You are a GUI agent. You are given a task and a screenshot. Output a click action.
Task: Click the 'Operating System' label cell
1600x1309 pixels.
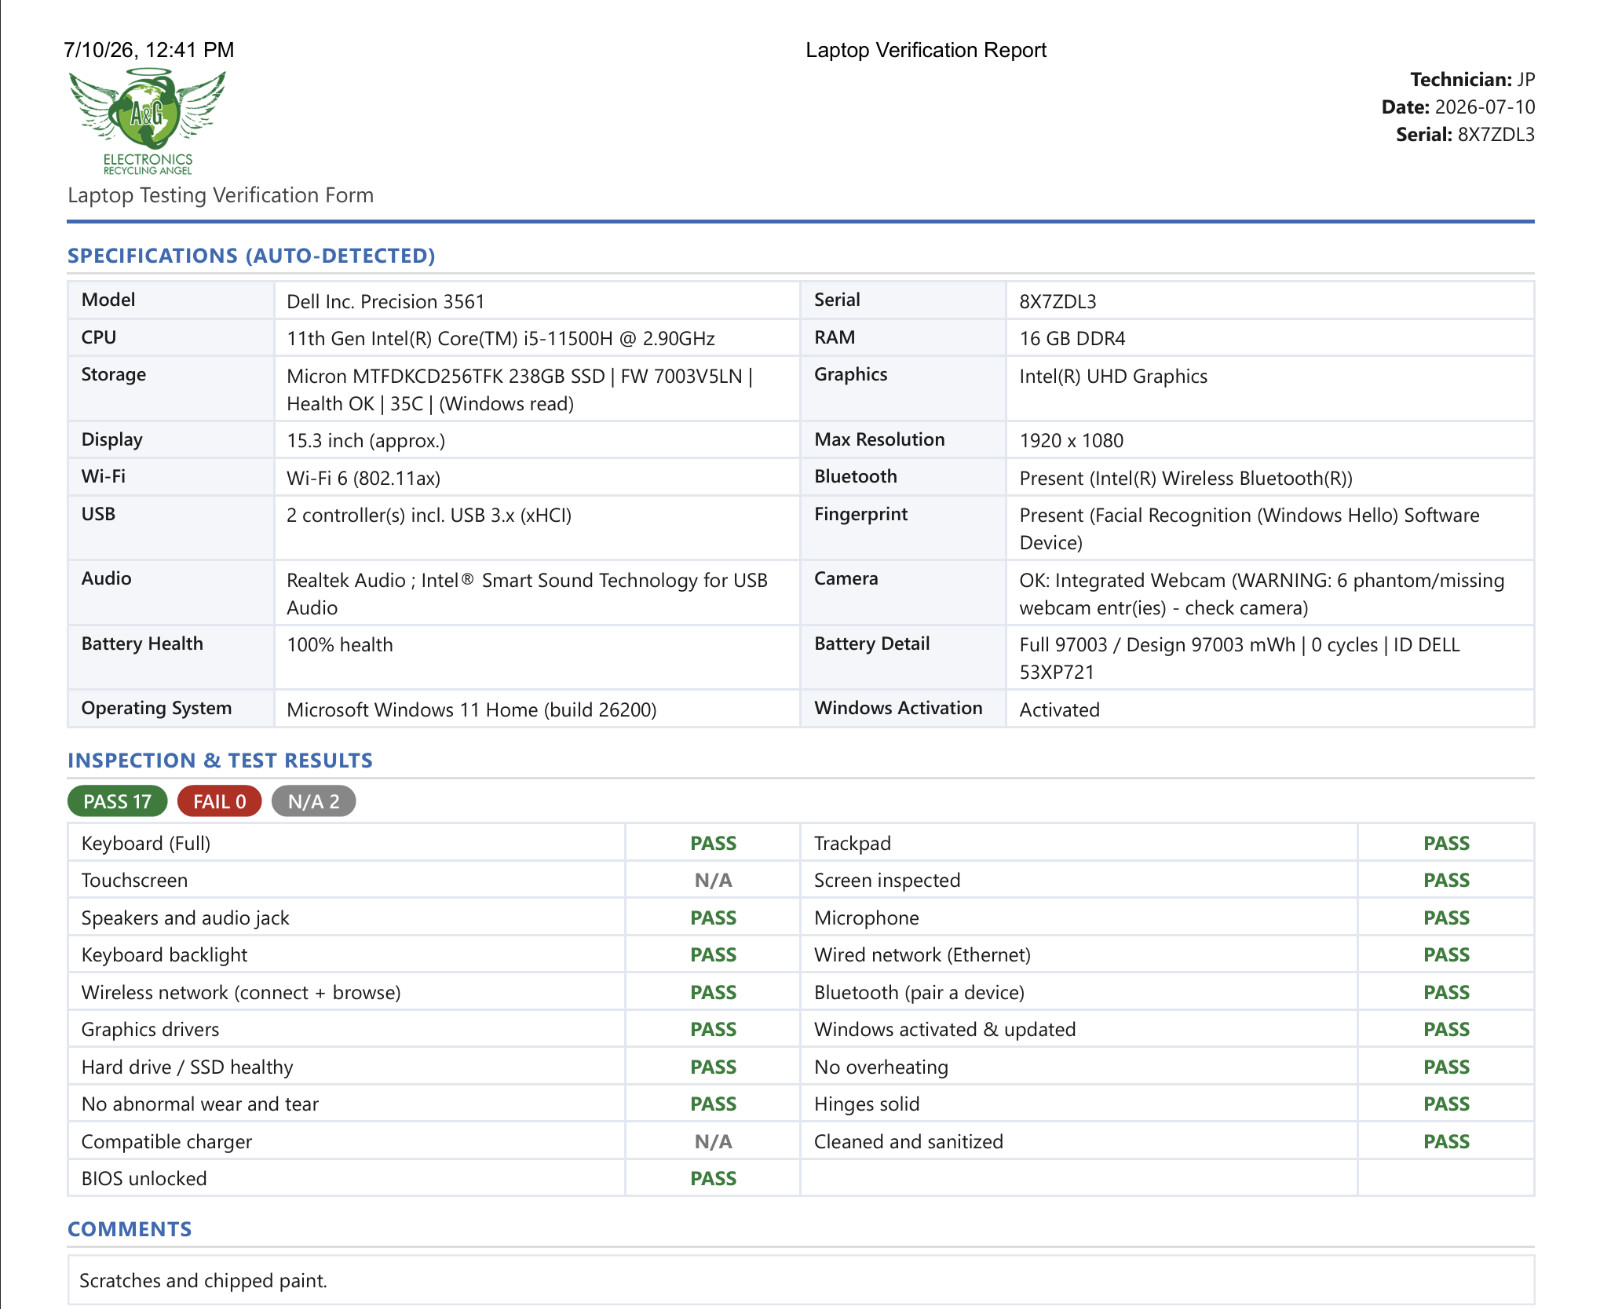pyautogui.click(x=171, y=709)
